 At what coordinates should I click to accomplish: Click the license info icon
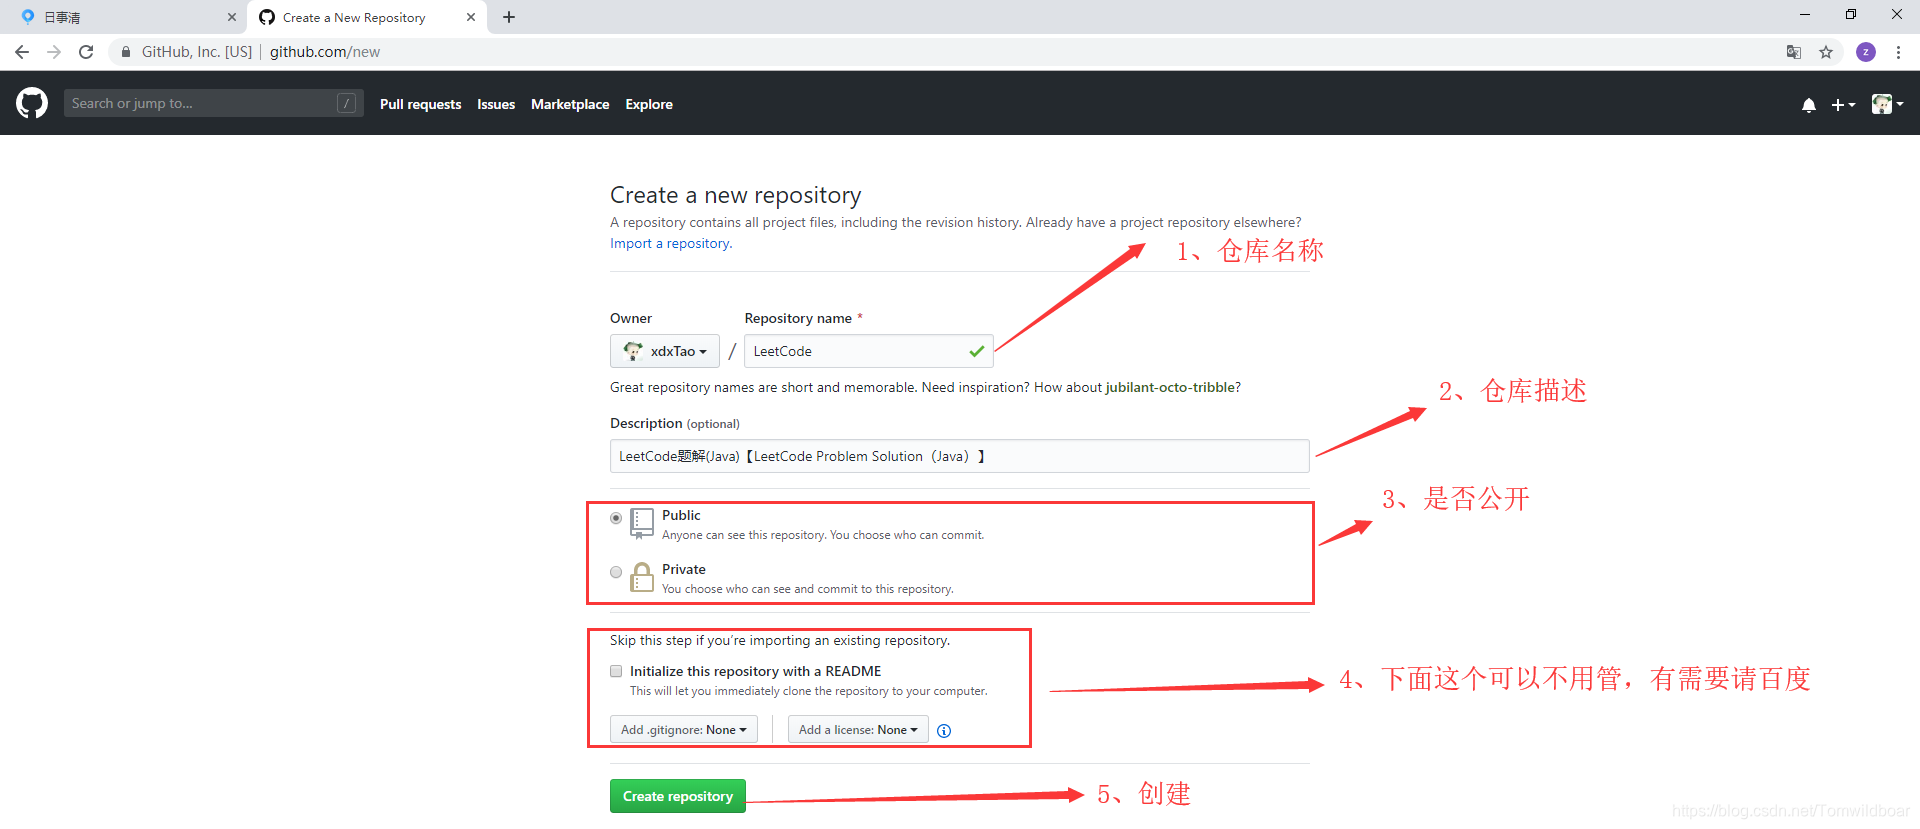click(944, 731)
